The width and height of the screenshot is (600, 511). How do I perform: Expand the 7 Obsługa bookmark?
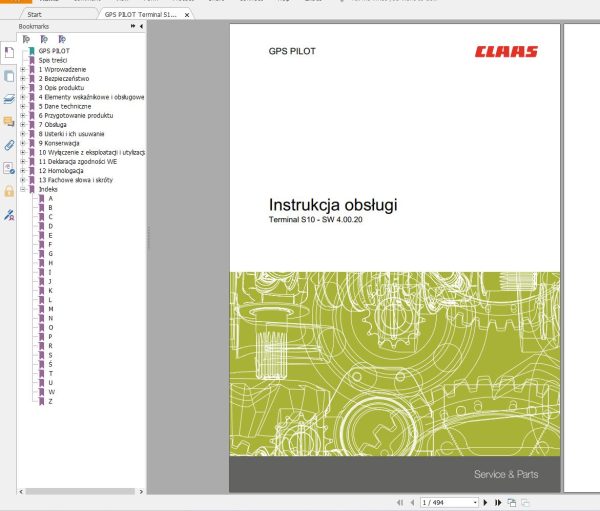[x=23, y=124]
